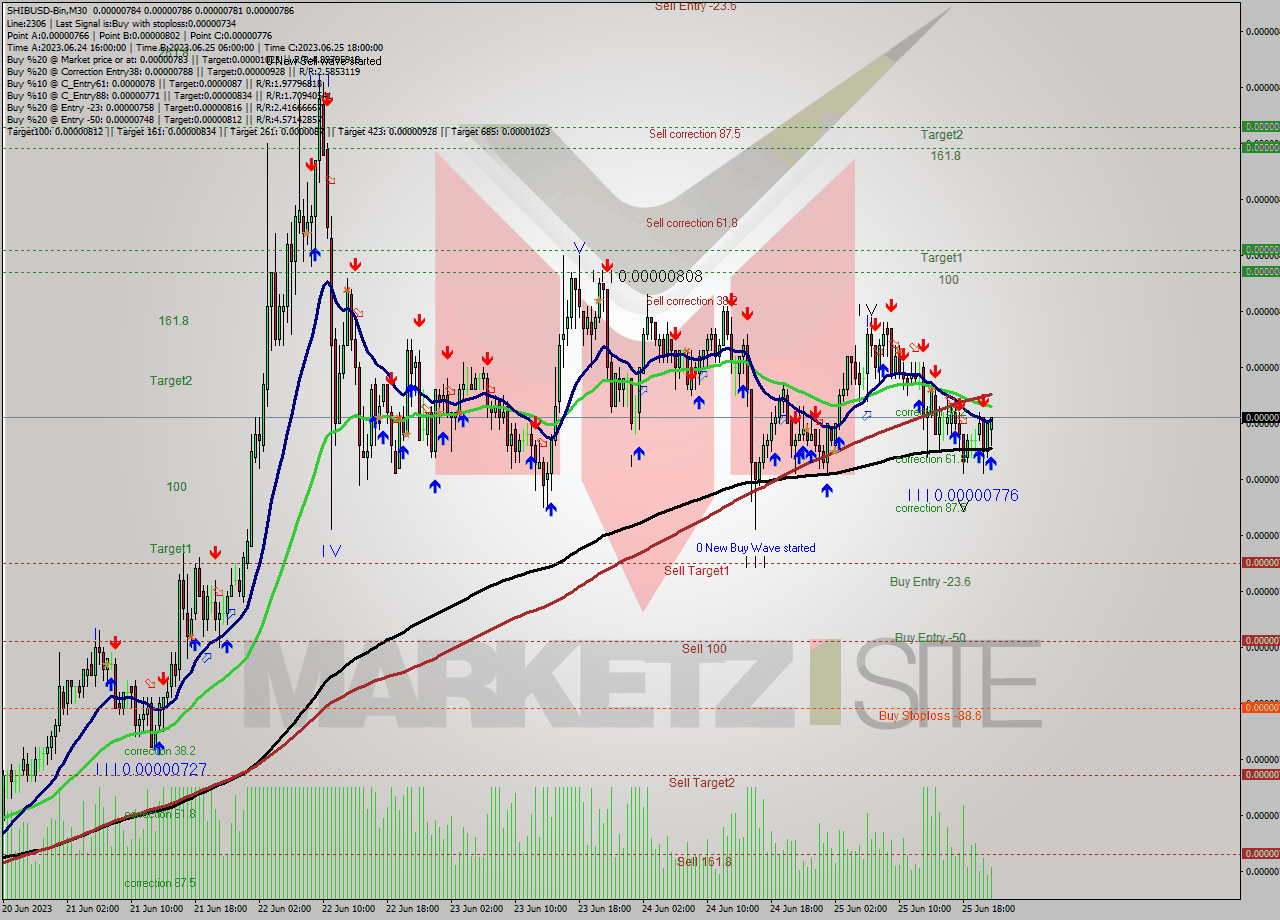Click the '22 Jun 18:00' time axis label
1280x920 pixels.
tap(414, 909)
